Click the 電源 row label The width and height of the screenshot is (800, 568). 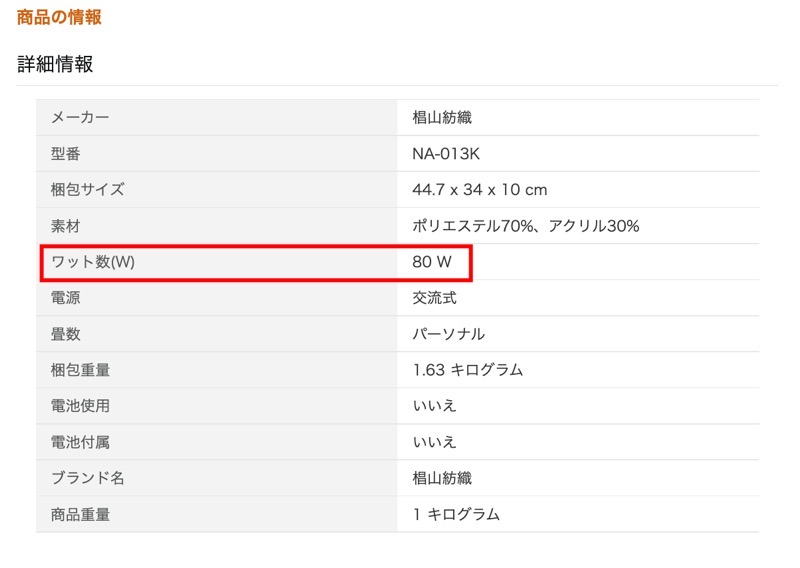(x=65, y=298)
